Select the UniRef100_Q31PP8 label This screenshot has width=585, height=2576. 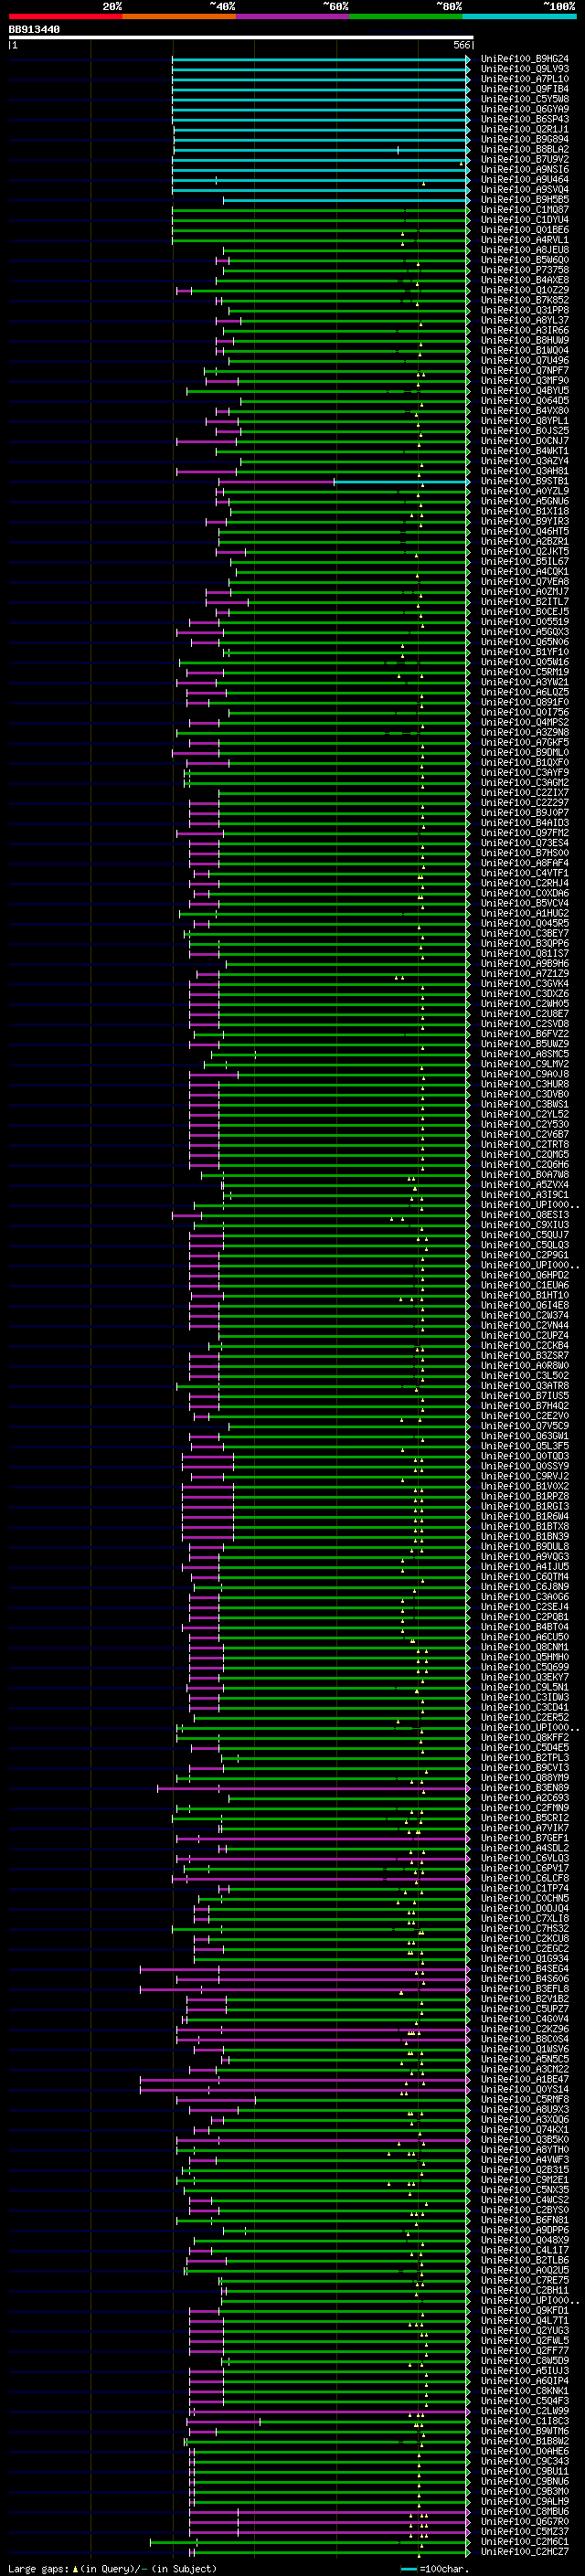524,310
